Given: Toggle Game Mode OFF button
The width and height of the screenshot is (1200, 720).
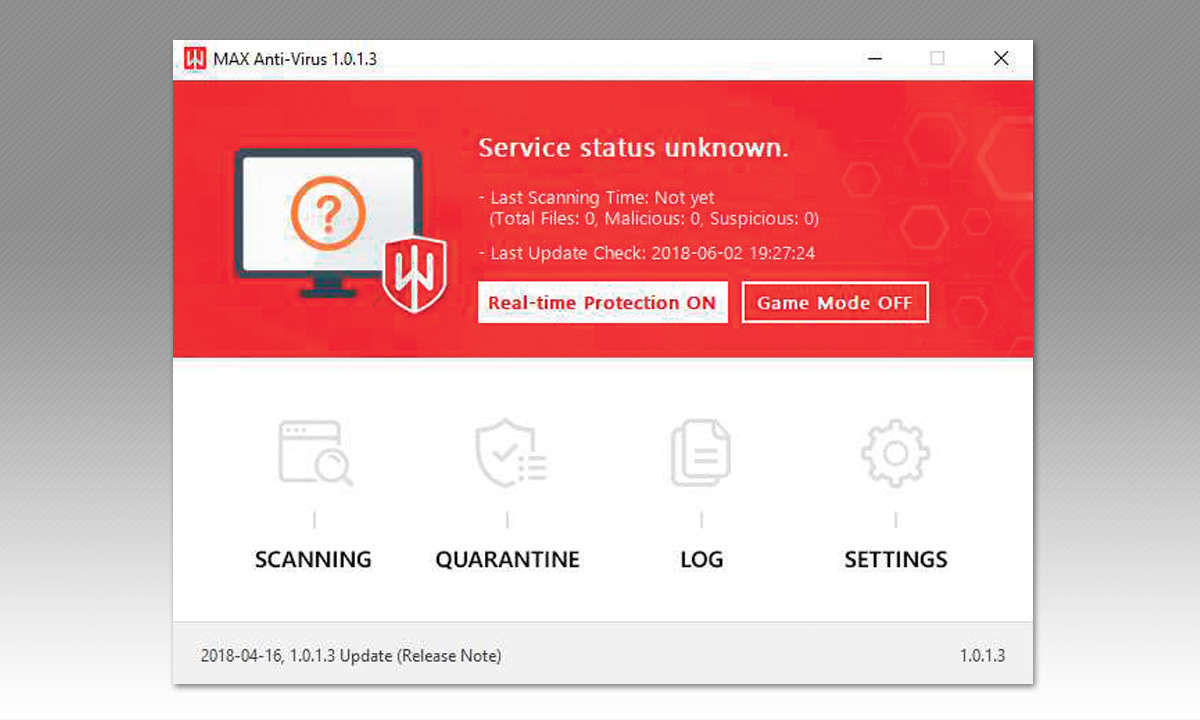Looking at the screenshot, I should point(835,302).
